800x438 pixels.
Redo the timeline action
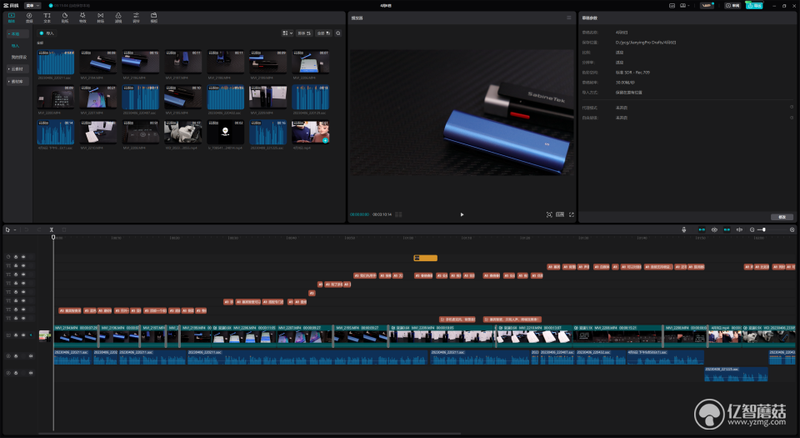39,230
